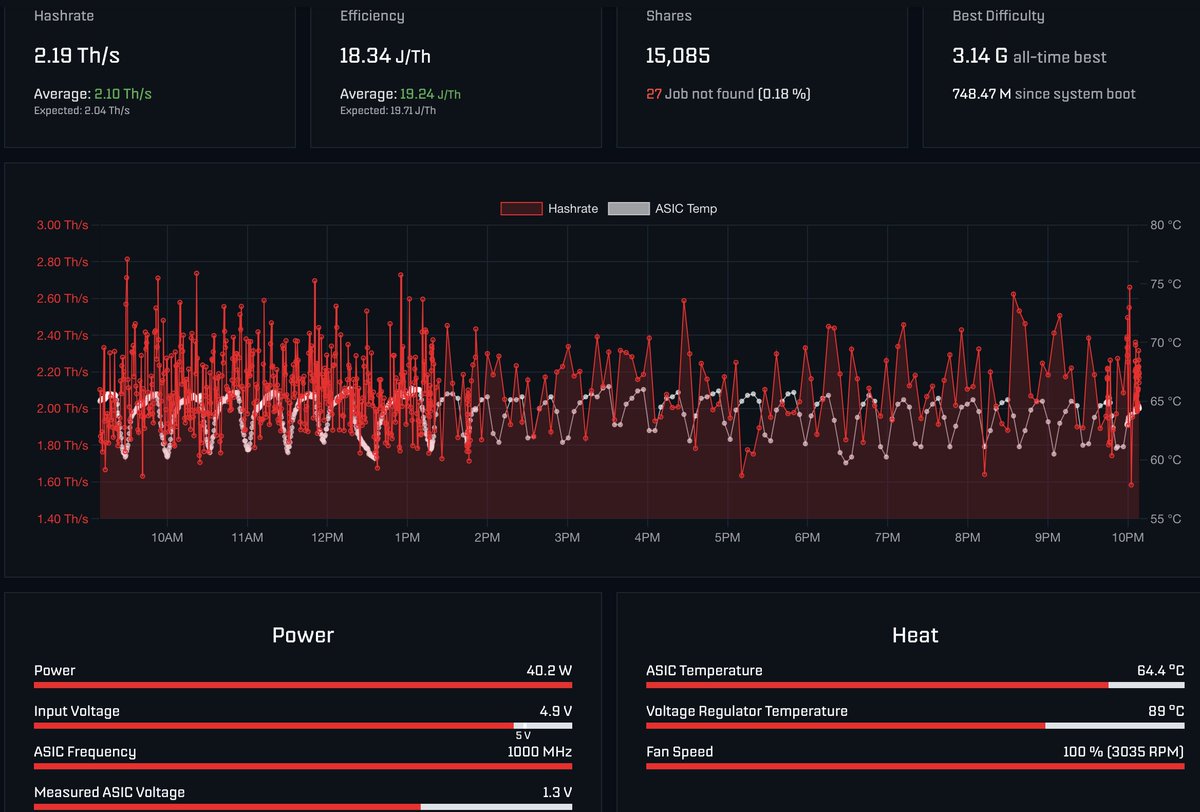
Task: Select the 2.19 Th/s hashrate value
Action: pyautogui.click(x=77, y=56)
